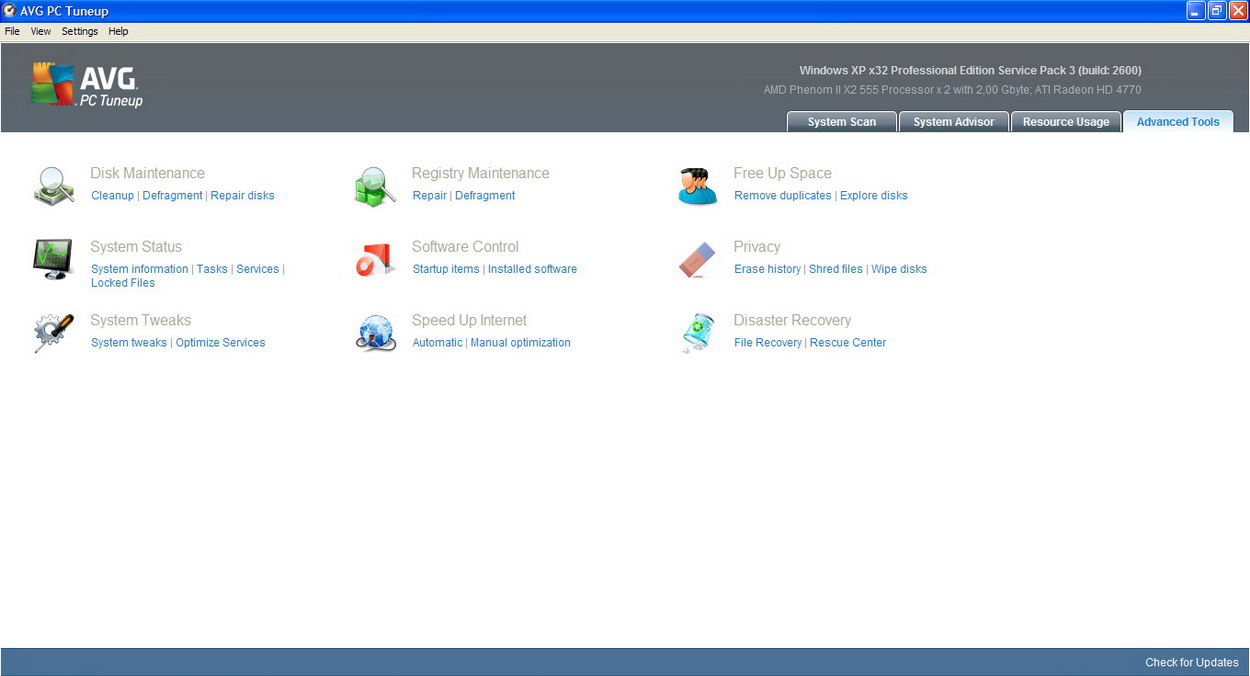Open Startup items link
1250x676 pixels.
(446, 269)
